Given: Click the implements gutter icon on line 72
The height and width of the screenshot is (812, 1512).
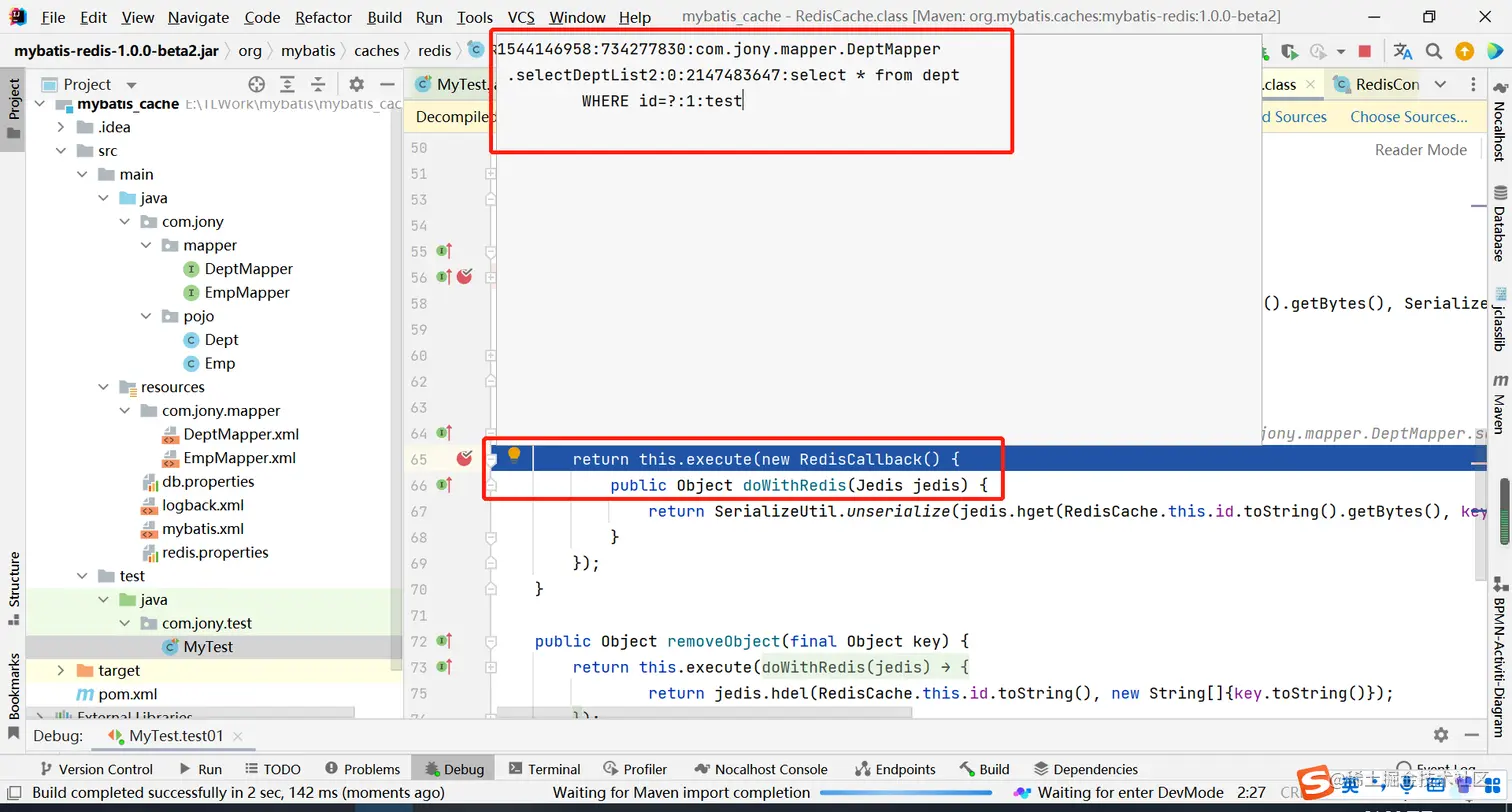Looking at the screenshot, I should click(x=445, y=641).
